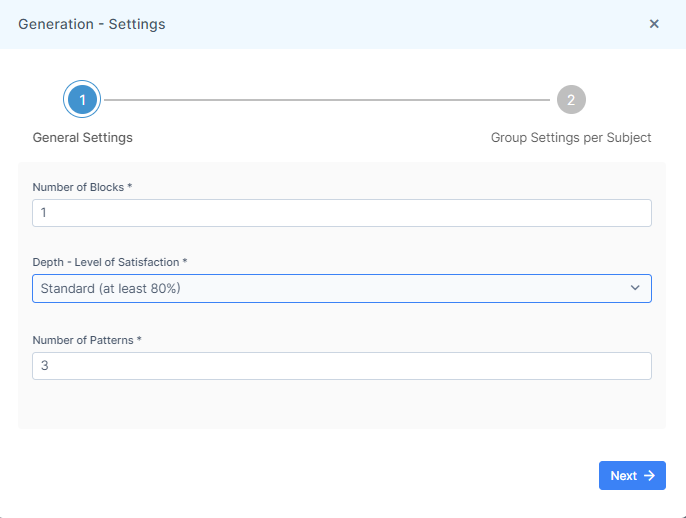
Task: Click the 'Number of Blocks *' label
Action: pos(82,187)
